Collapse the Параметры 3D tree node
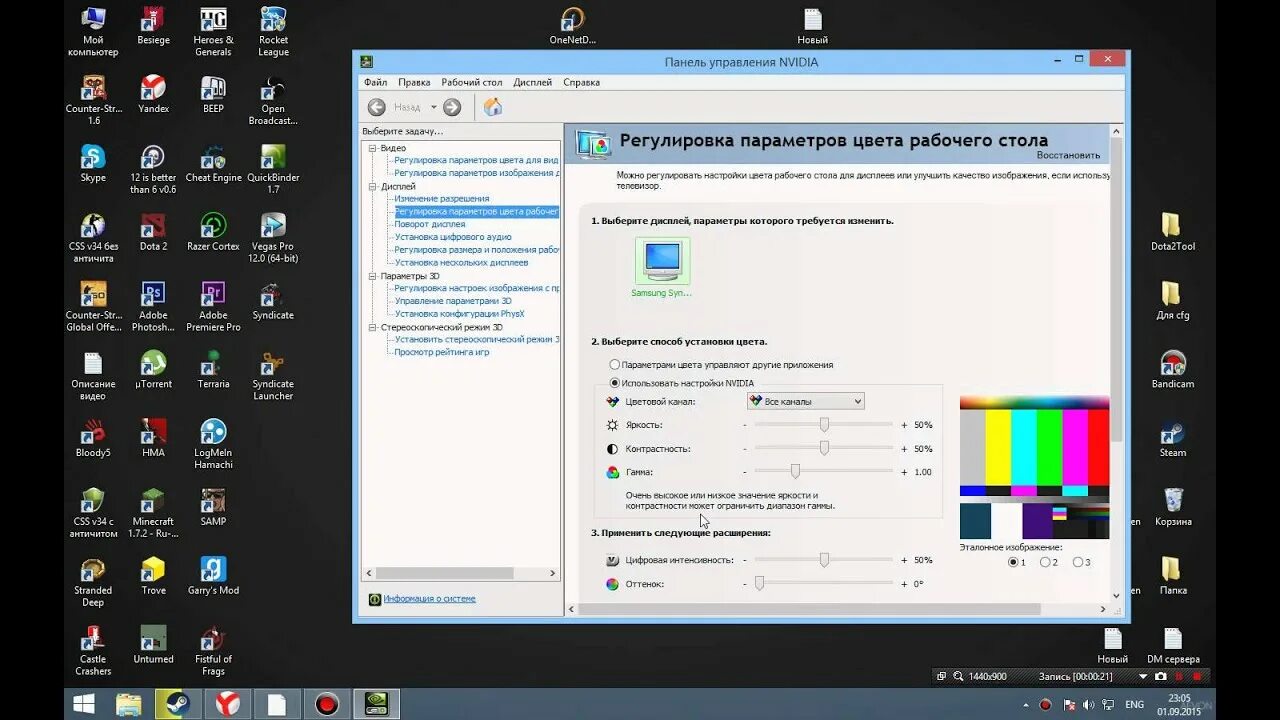The height and width of the screenshot is (720, 1280). click(373, 276)
